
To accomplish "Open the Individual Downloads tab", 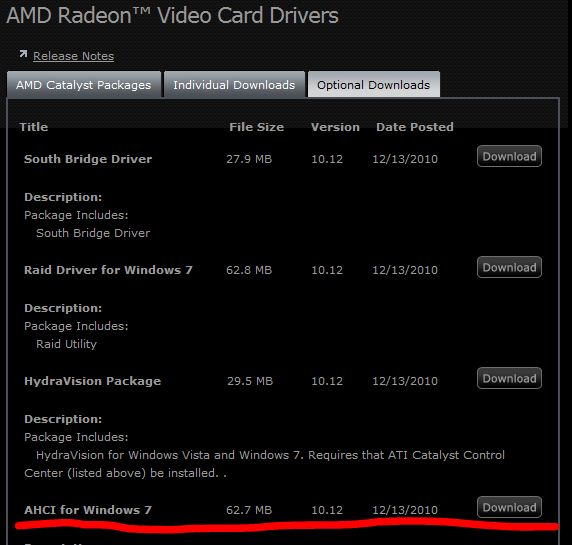I will 234,85.
